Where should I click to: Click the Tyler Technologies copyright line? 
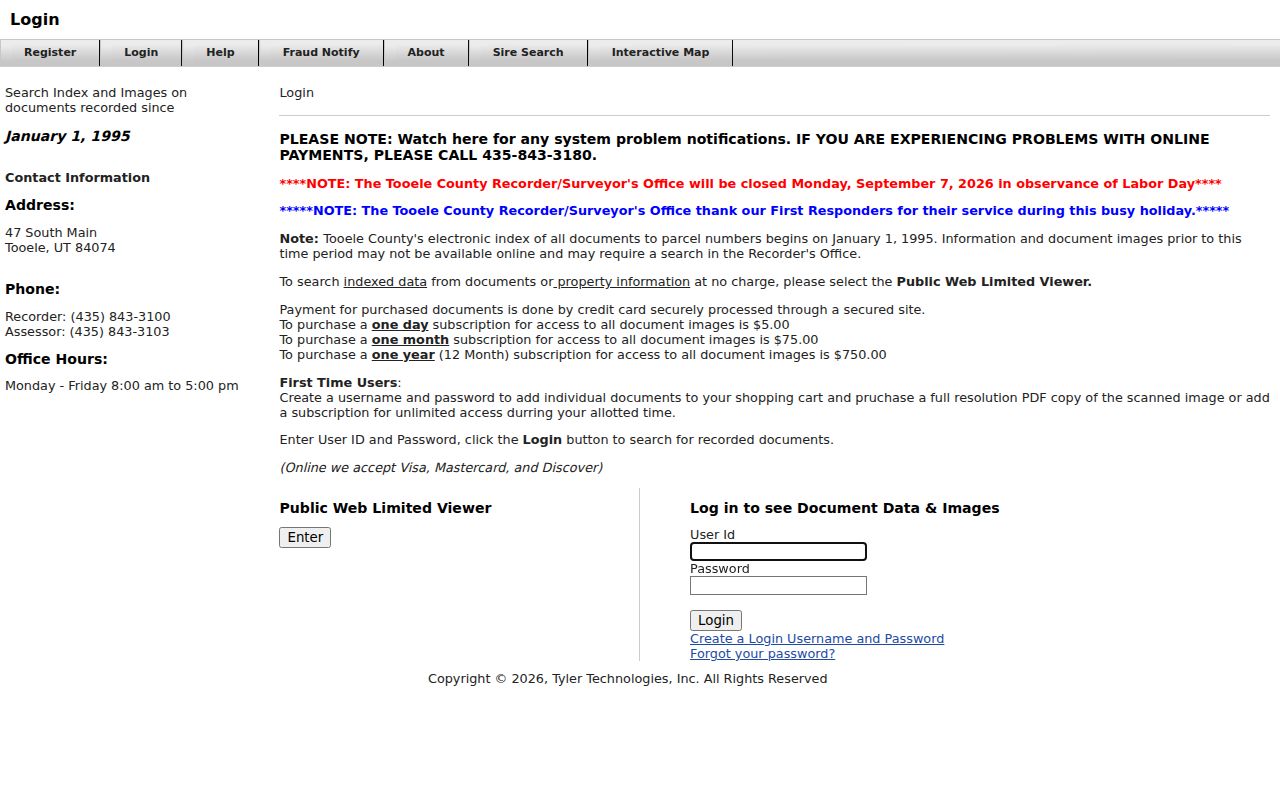coord(627,679)
